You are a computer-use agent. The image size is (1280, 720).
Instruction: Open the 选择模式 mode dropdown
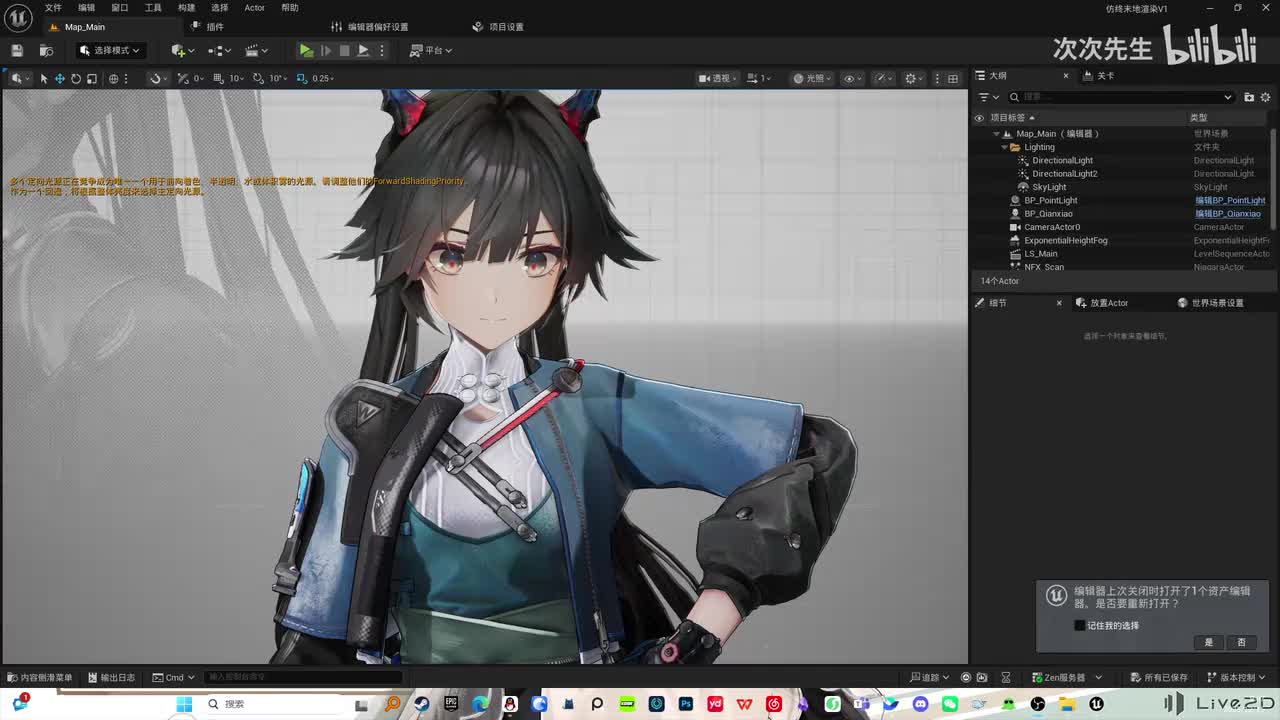coord(110,50)
